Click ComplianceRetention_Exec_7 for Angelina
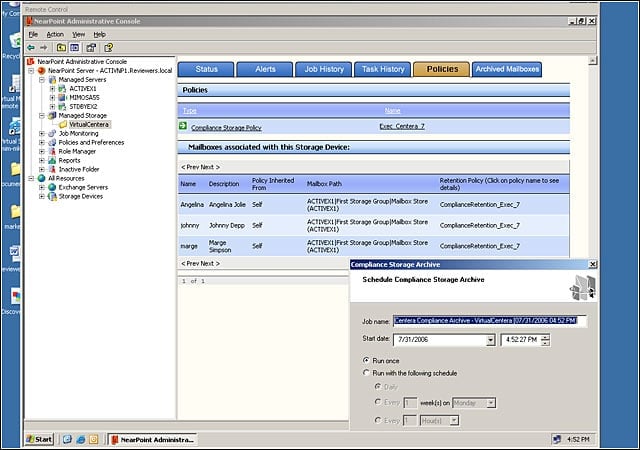 tap(480, 205)
